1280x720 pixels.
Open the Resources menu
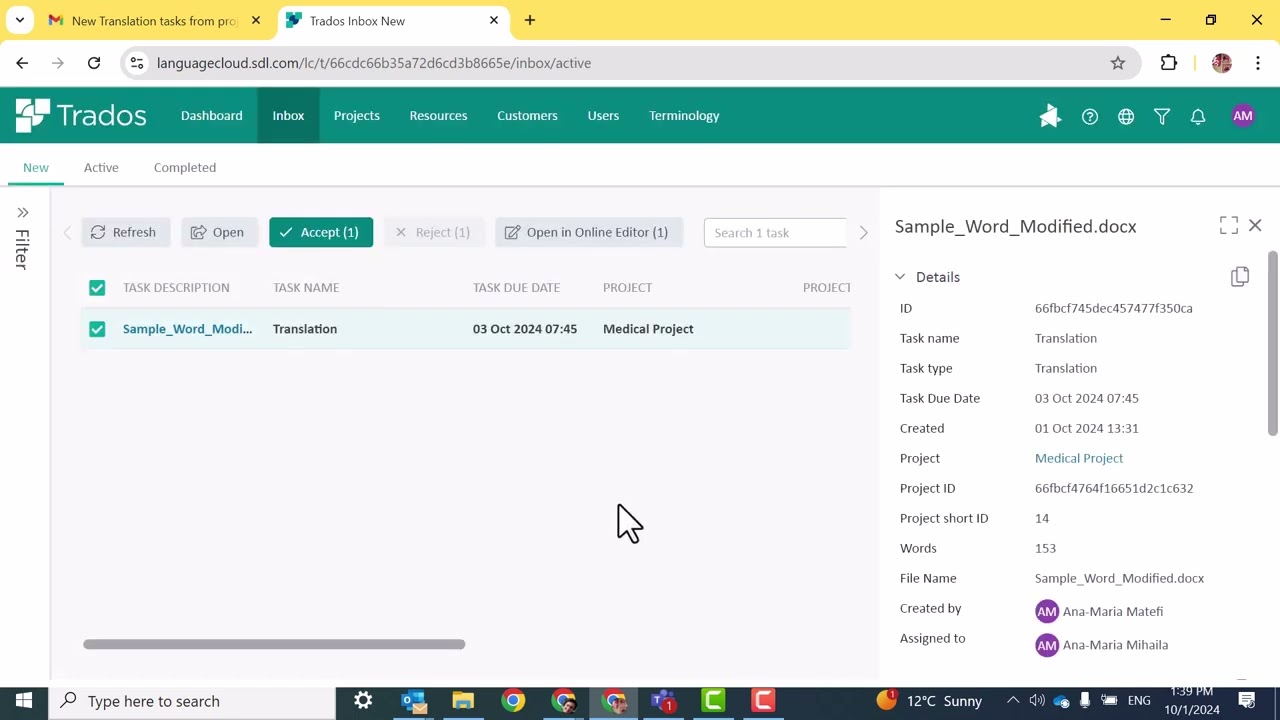(x=438, y=116)
